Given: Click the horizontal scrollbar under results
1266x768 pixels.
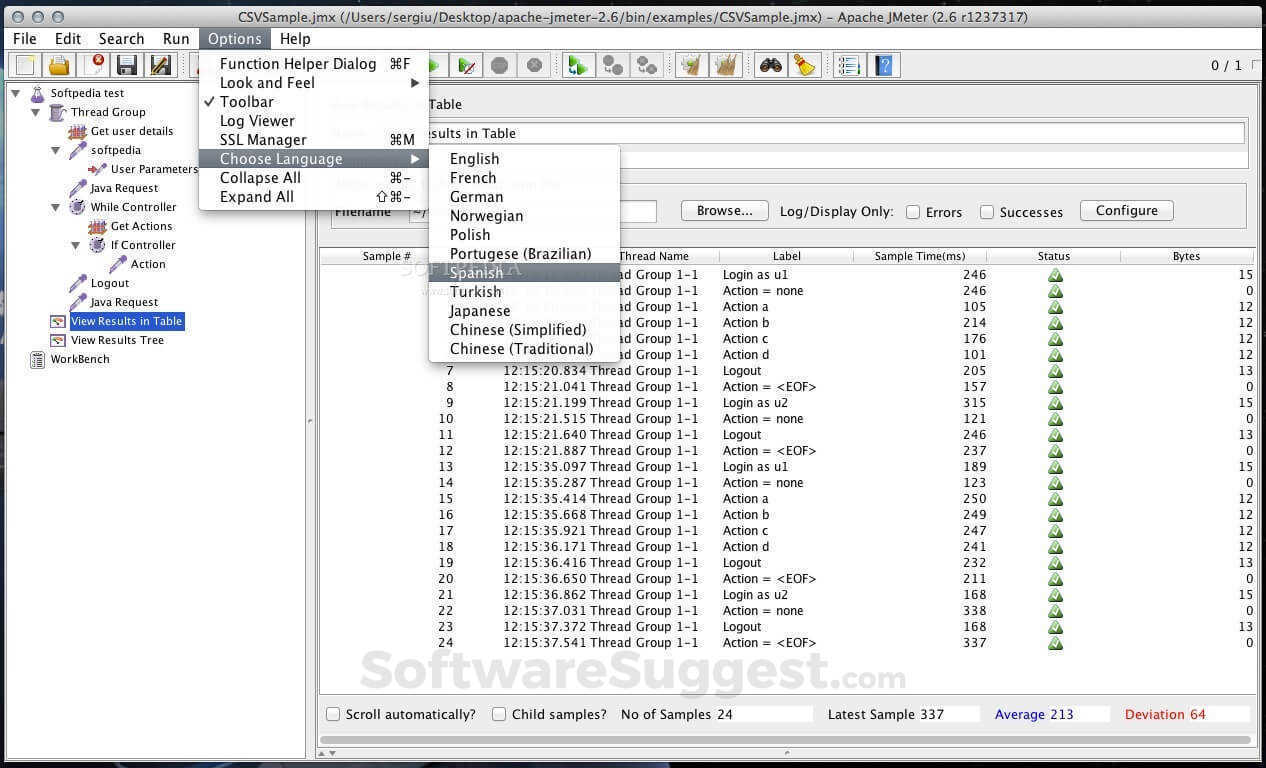Looking at the screenshot, I should [x=786, y=741].
